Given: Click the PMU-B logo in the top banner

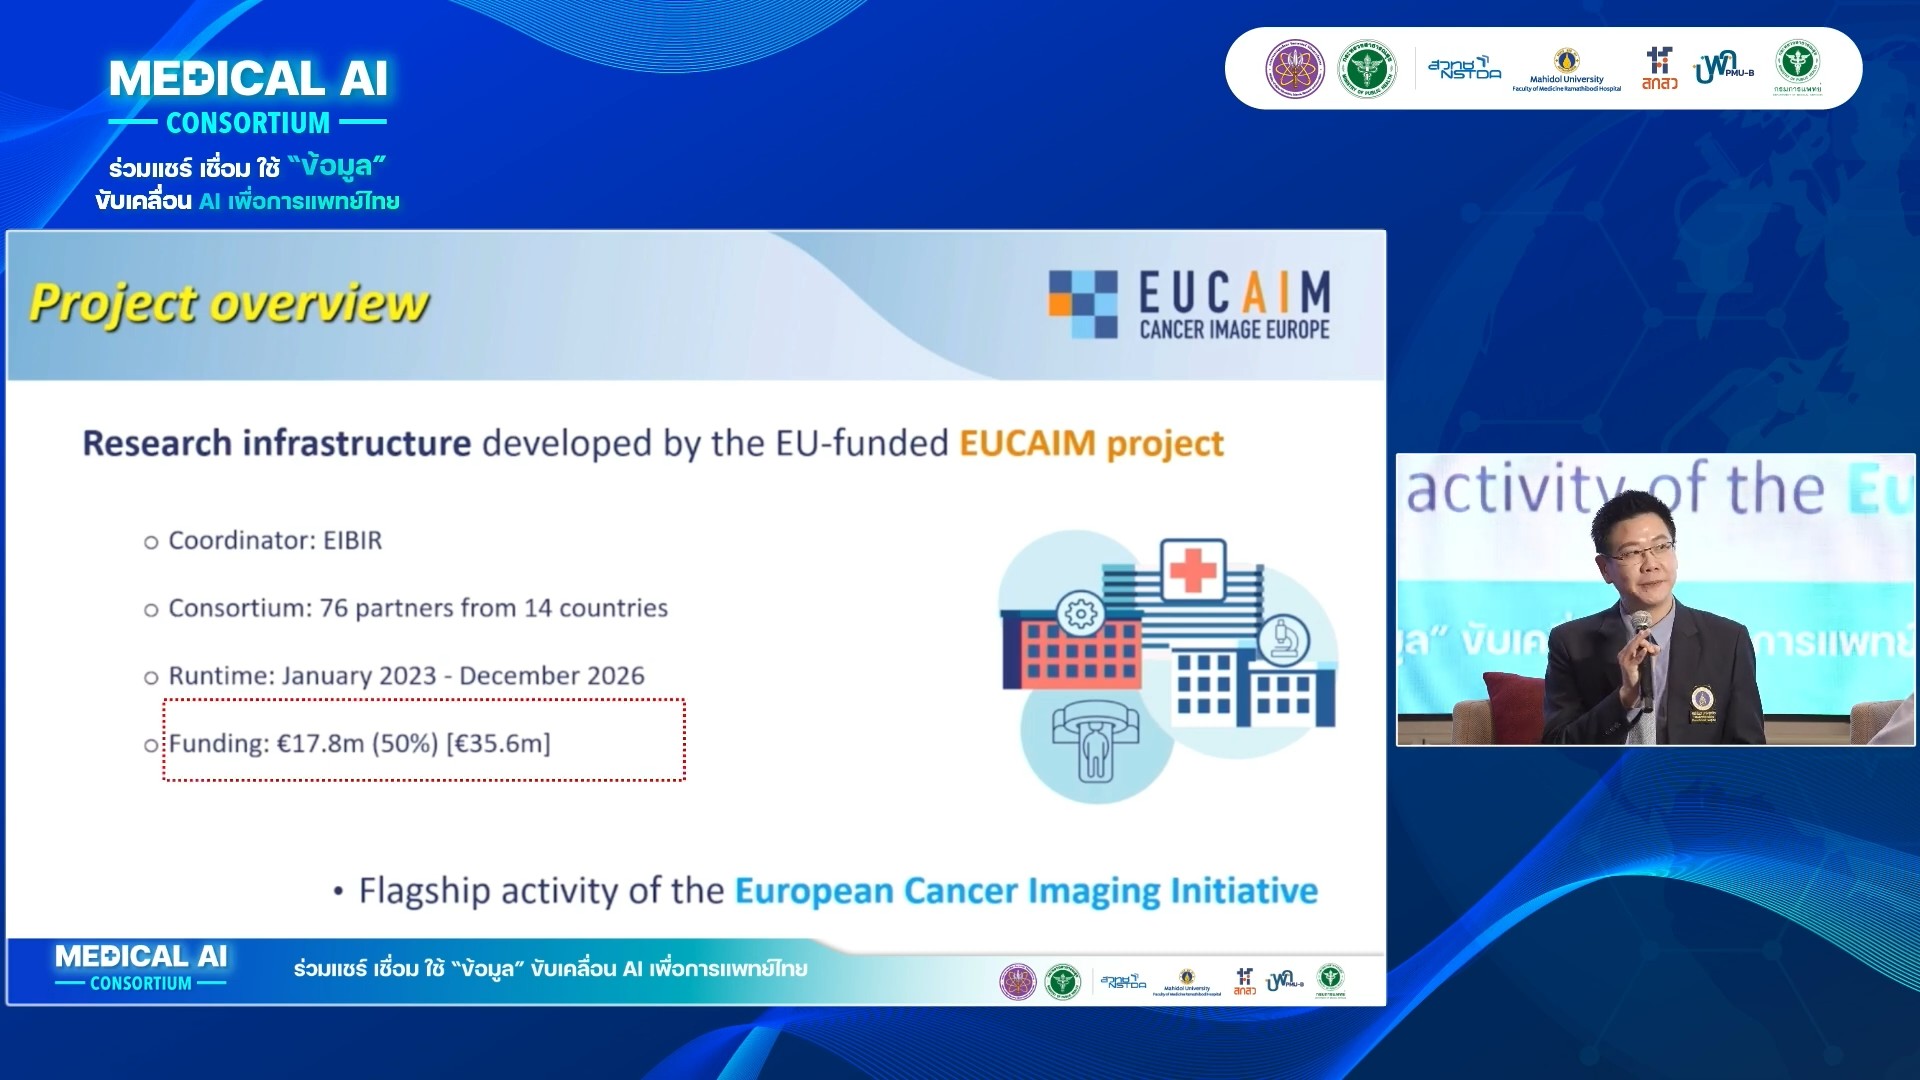Looking at the screenshot, I should (x=1723, y=68).
